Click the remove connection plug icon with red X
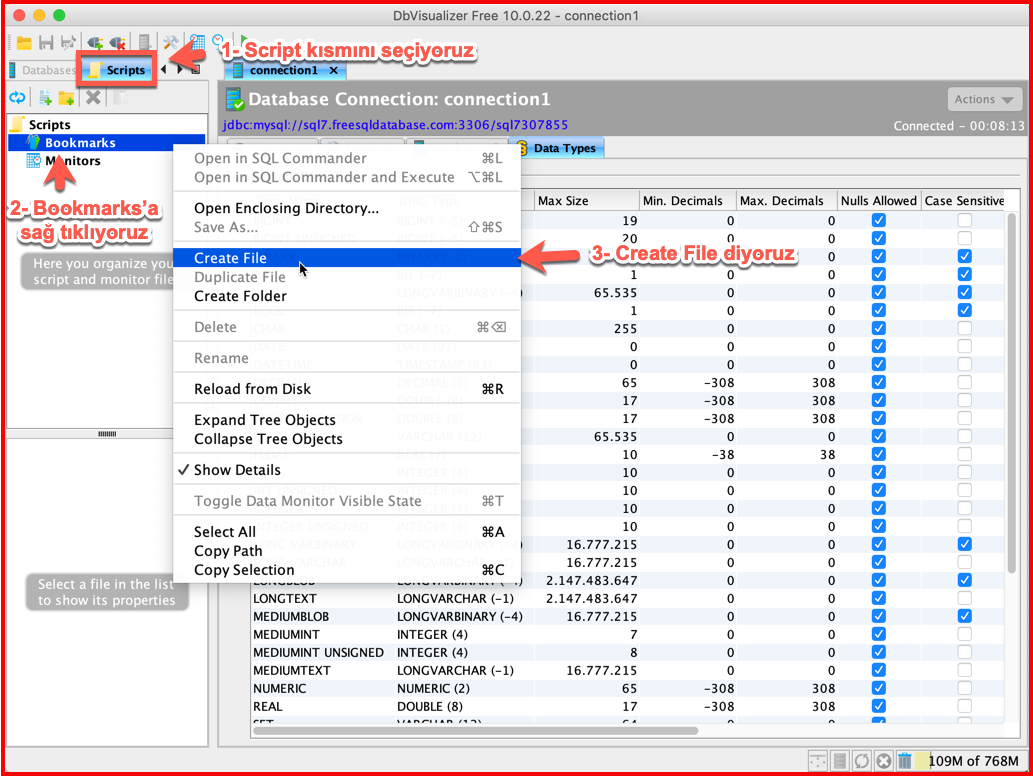This screenshot has height=776, width=1033. [x=118, y=43]
